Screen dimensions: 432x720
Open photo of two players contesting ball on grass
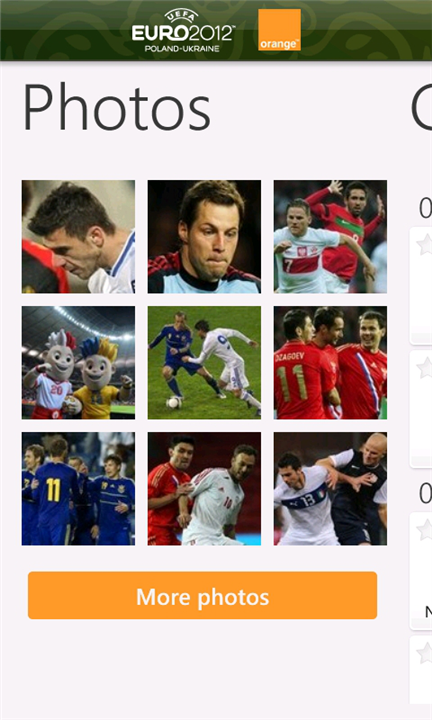click(x=204, y=363)
